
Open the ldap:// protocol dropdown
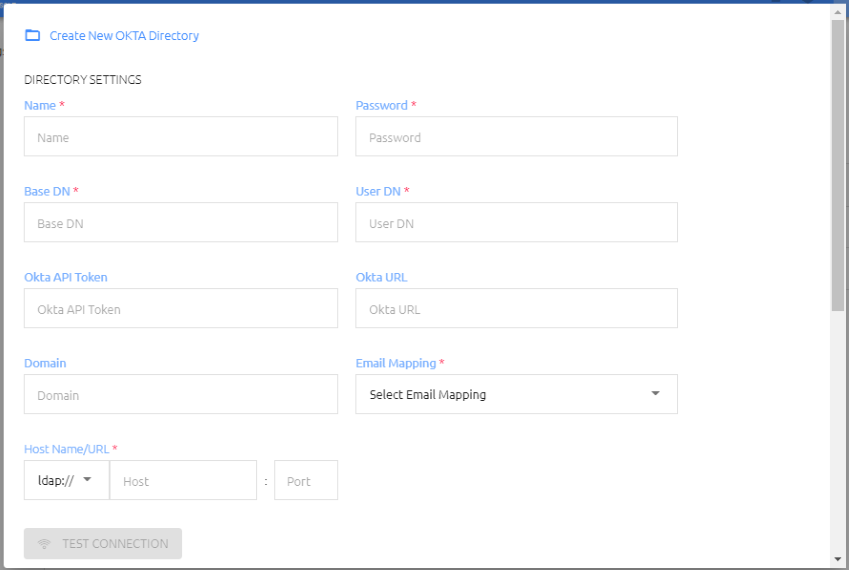(67, 480)
